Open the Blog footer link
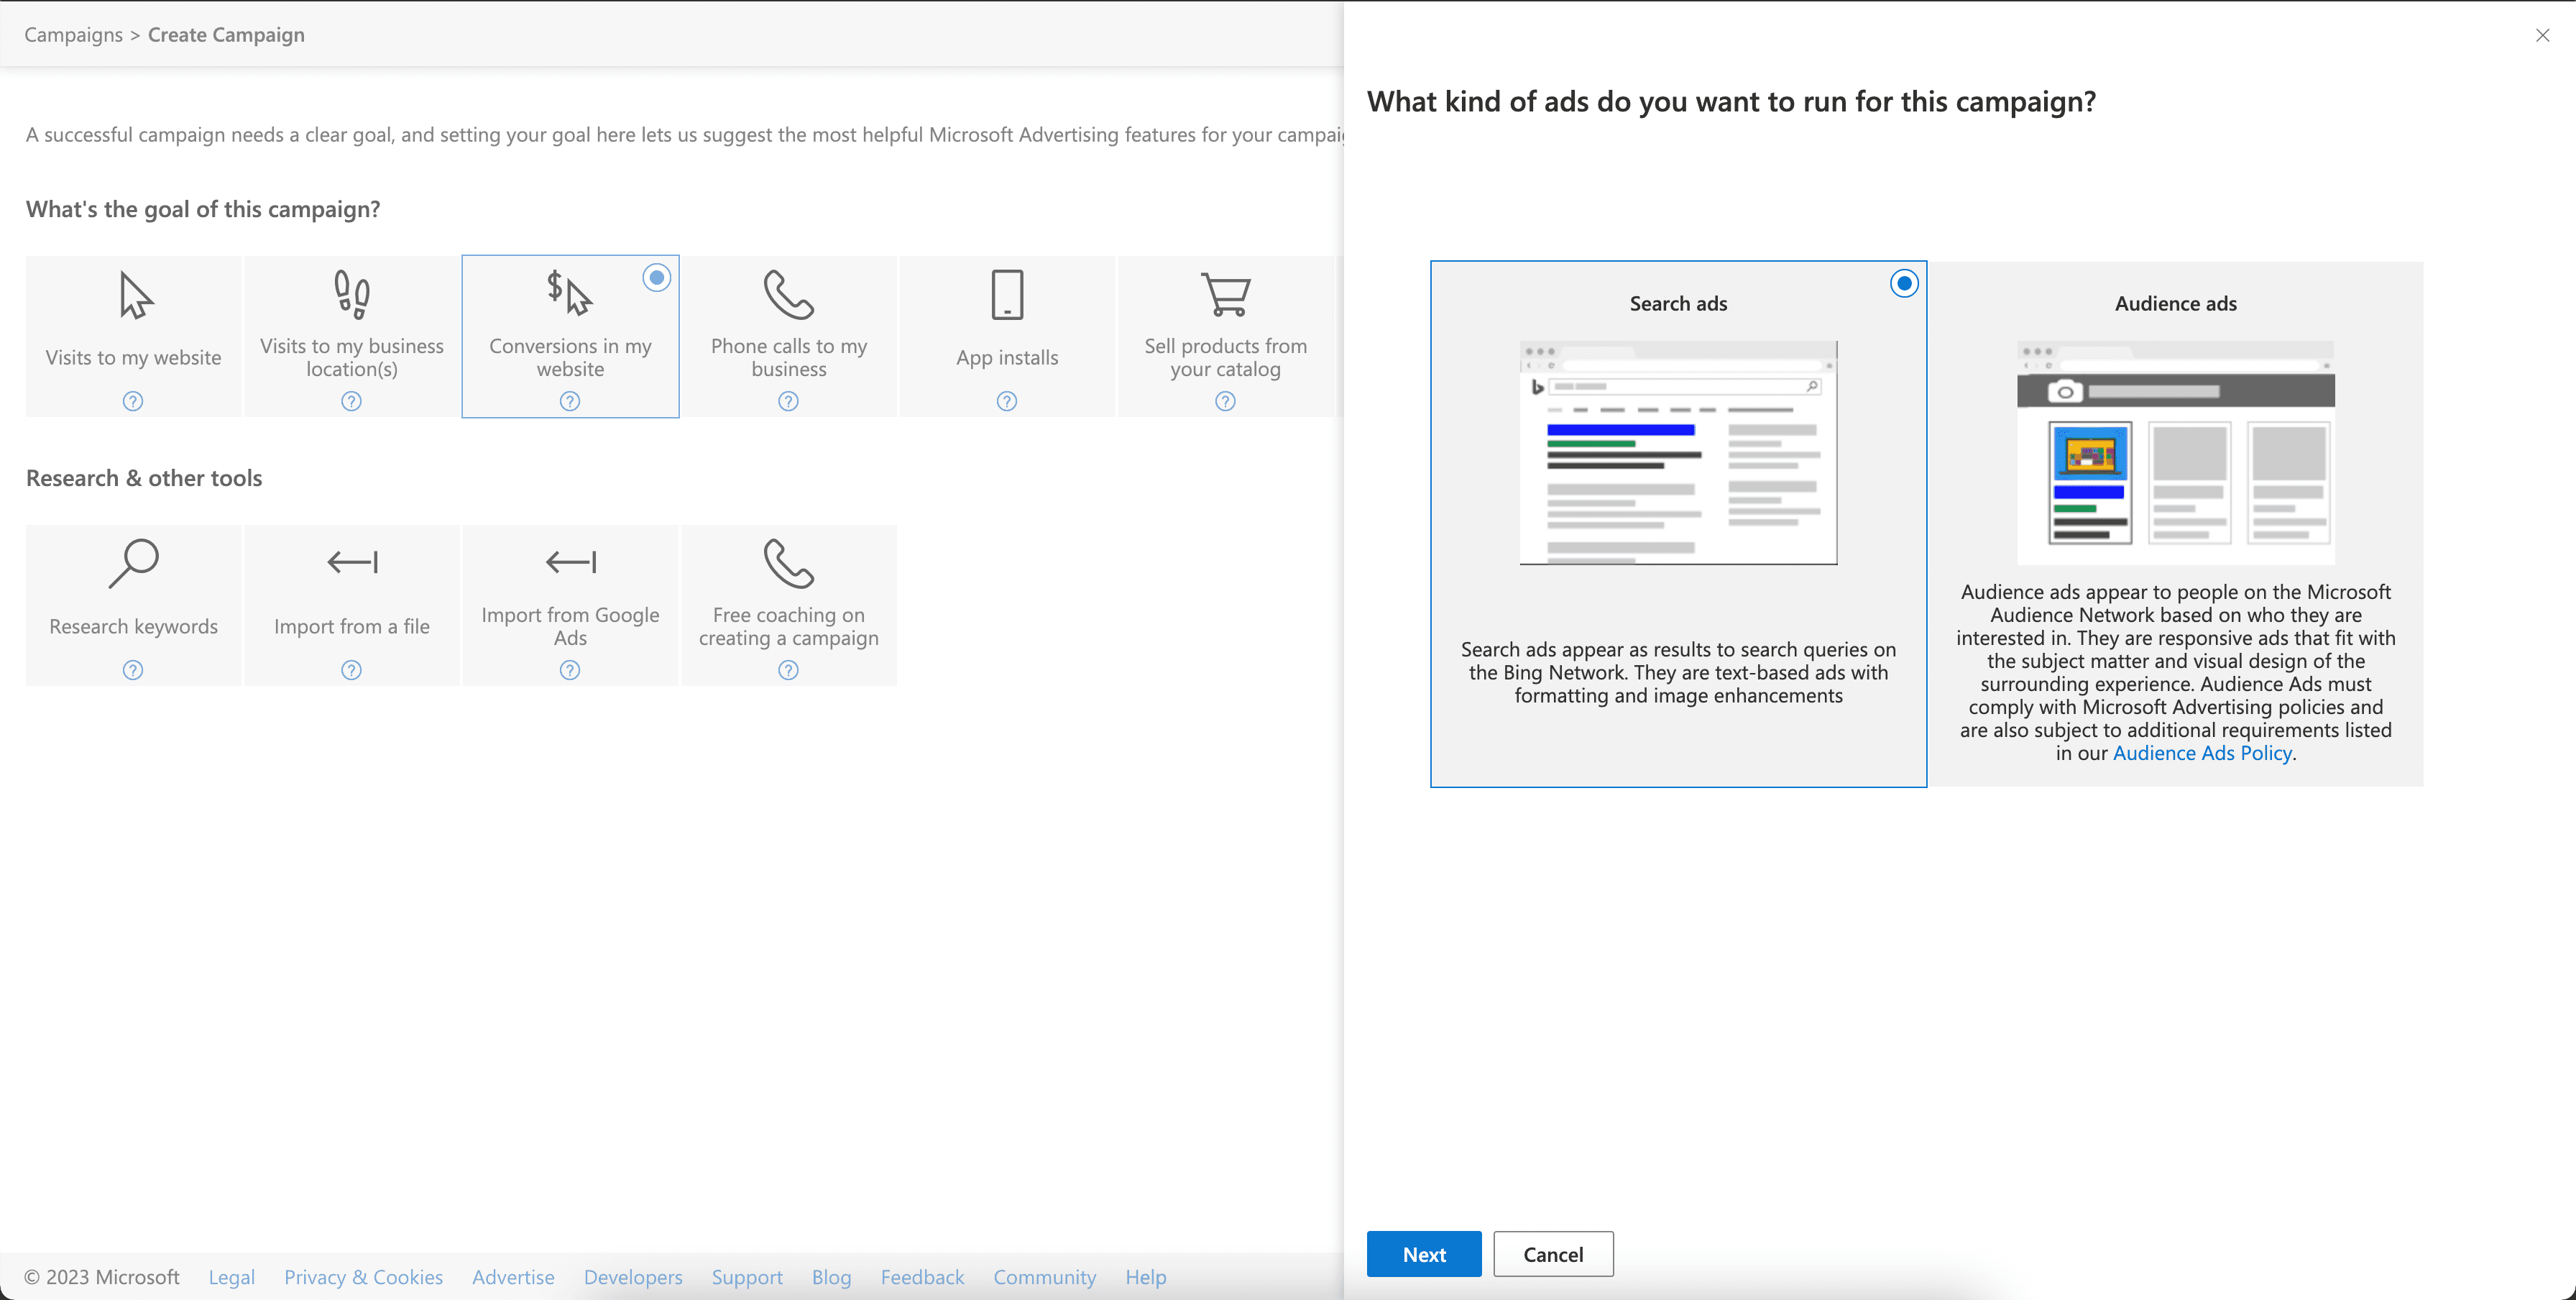The height and width of the screenshot is (1300, 2576). point(831,1277)
